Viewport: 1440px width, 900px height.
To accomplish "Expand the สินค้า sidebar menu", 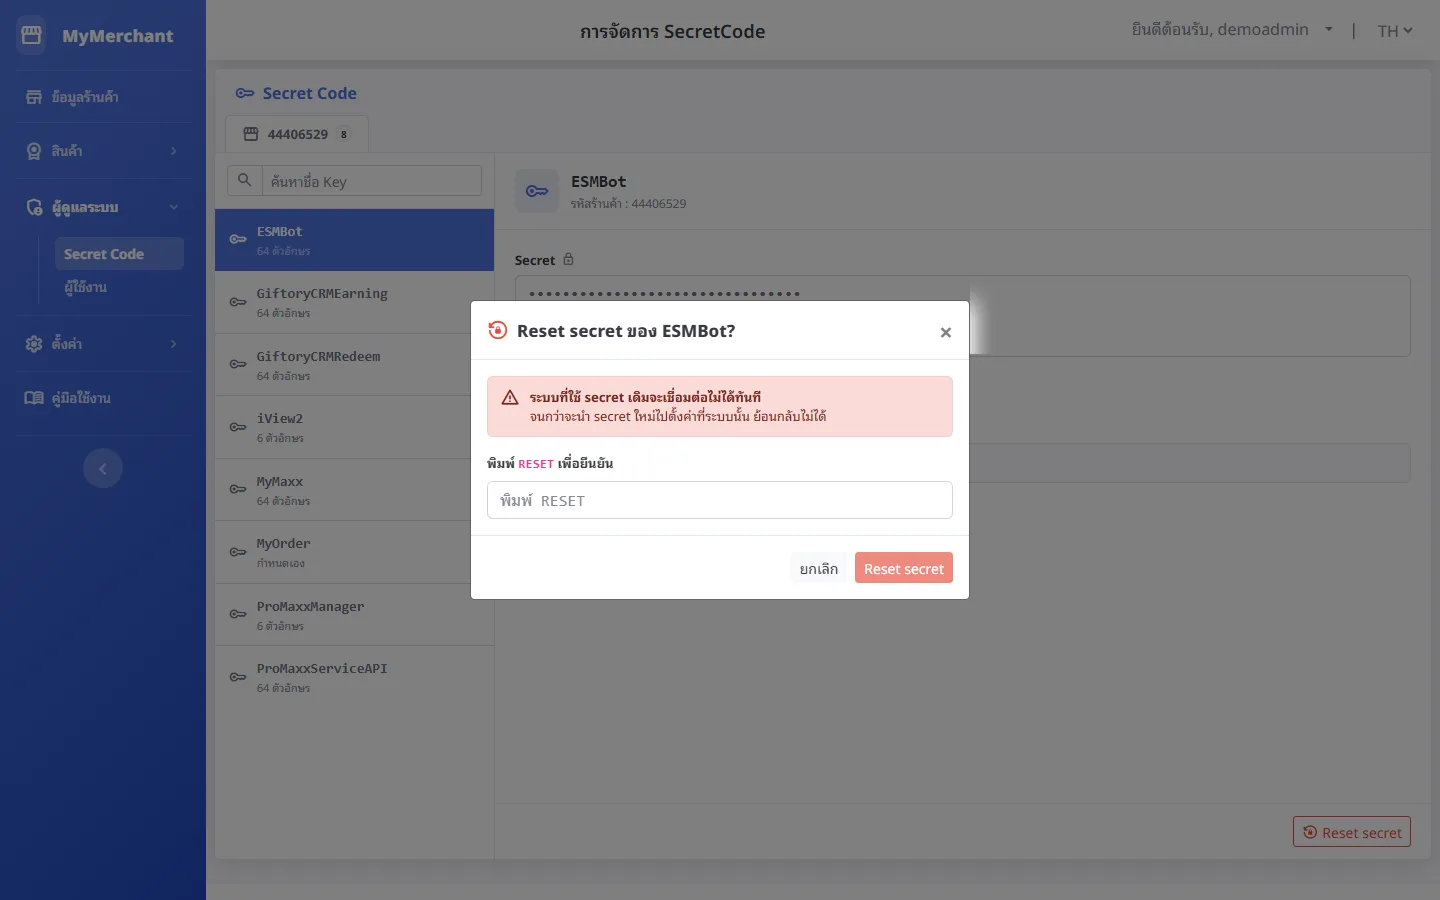I will click(x=103, y=151).
